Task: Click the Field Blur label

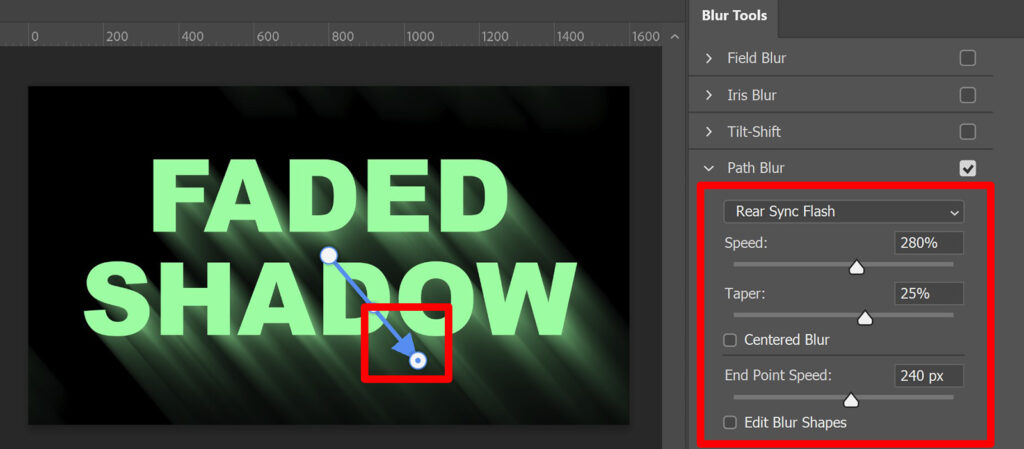Action: [x=756, y=58]
